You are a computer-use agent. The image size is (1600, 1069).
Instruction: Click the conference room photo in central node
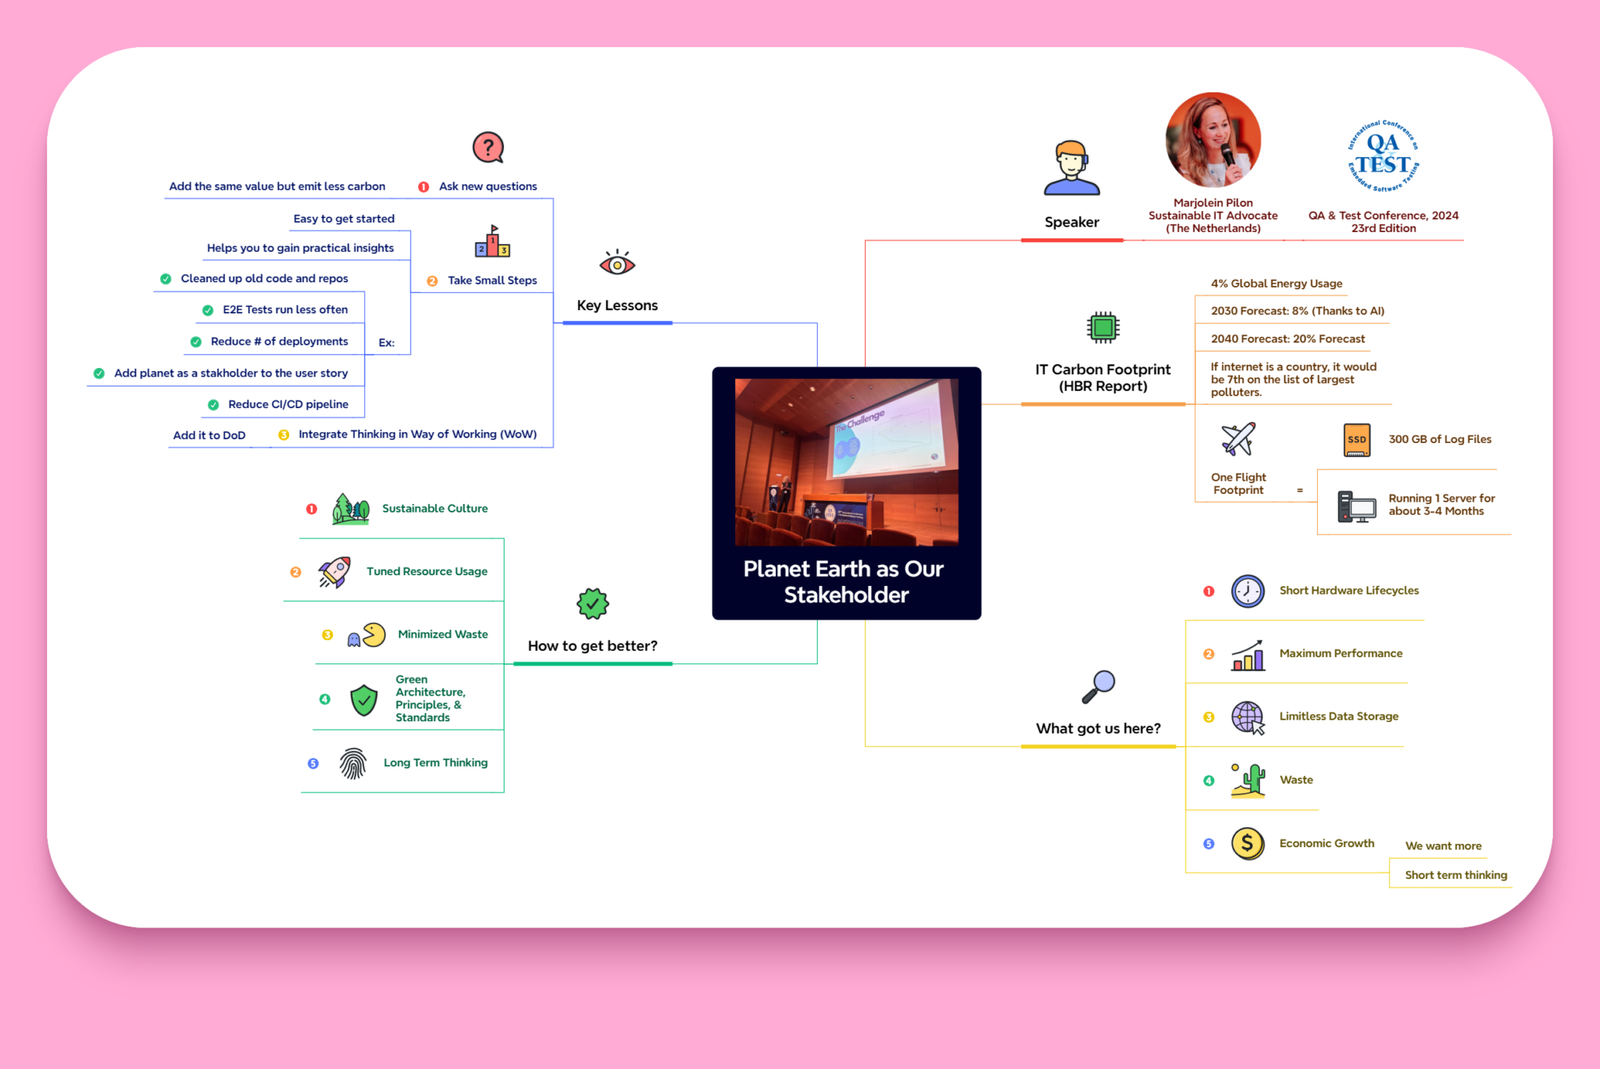point(846,462)
